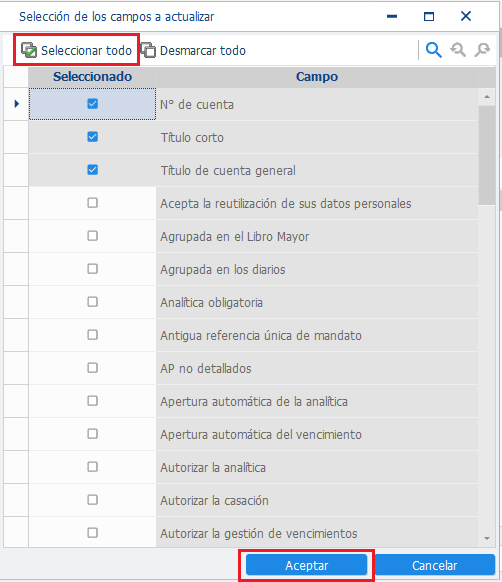
Task: Enable Agrupada en el Libro Mayor checkbox
Action: coord(92,236)
